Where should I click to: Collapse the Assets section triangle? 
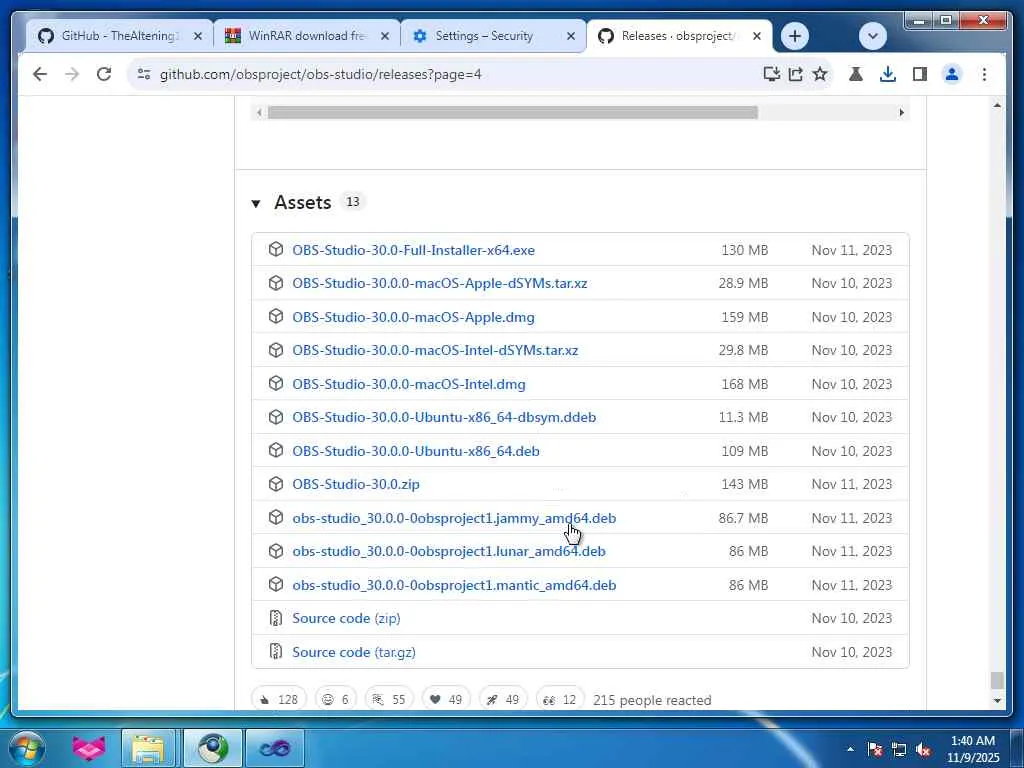click(256, 204)
